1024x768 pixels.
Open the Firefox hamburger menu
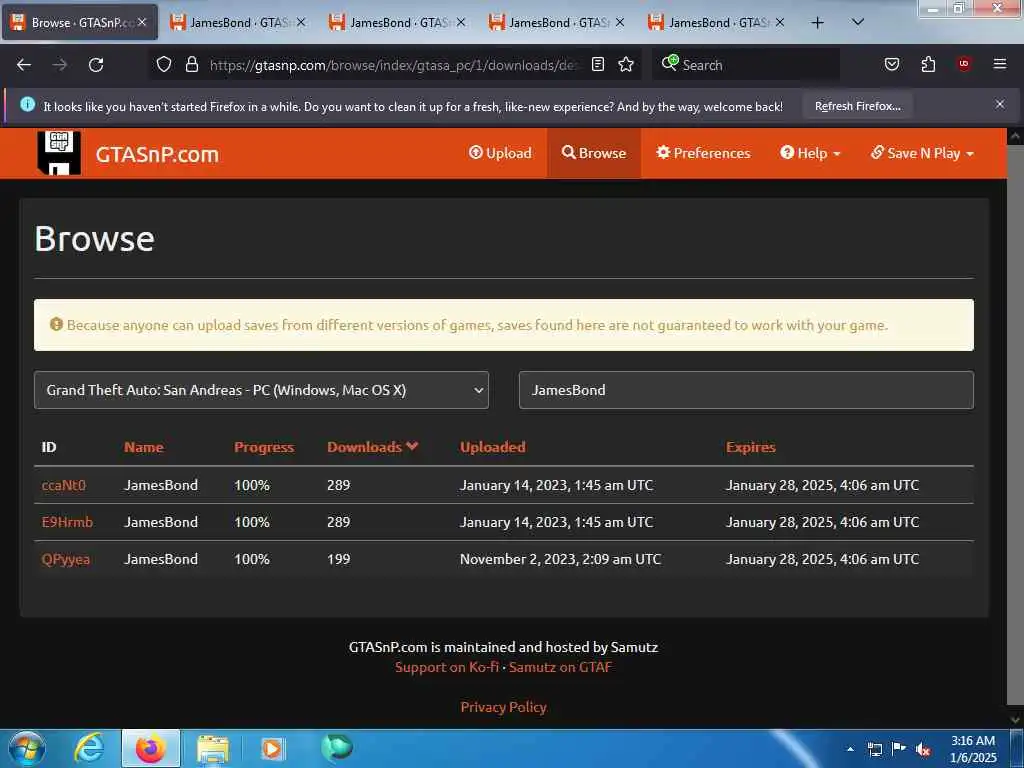(999, 64)
